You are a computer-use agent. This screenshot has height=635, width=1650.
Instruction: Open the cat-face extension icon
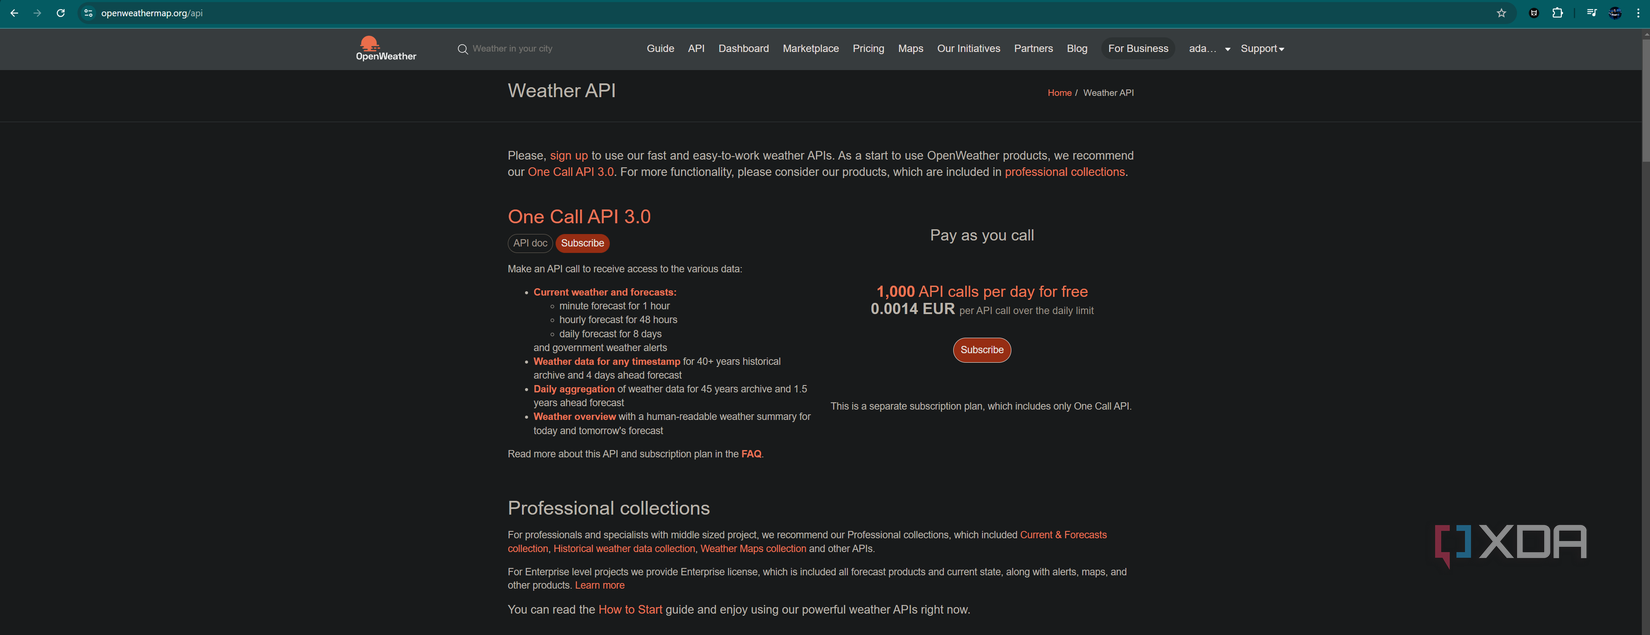(x=1534, y=13)
